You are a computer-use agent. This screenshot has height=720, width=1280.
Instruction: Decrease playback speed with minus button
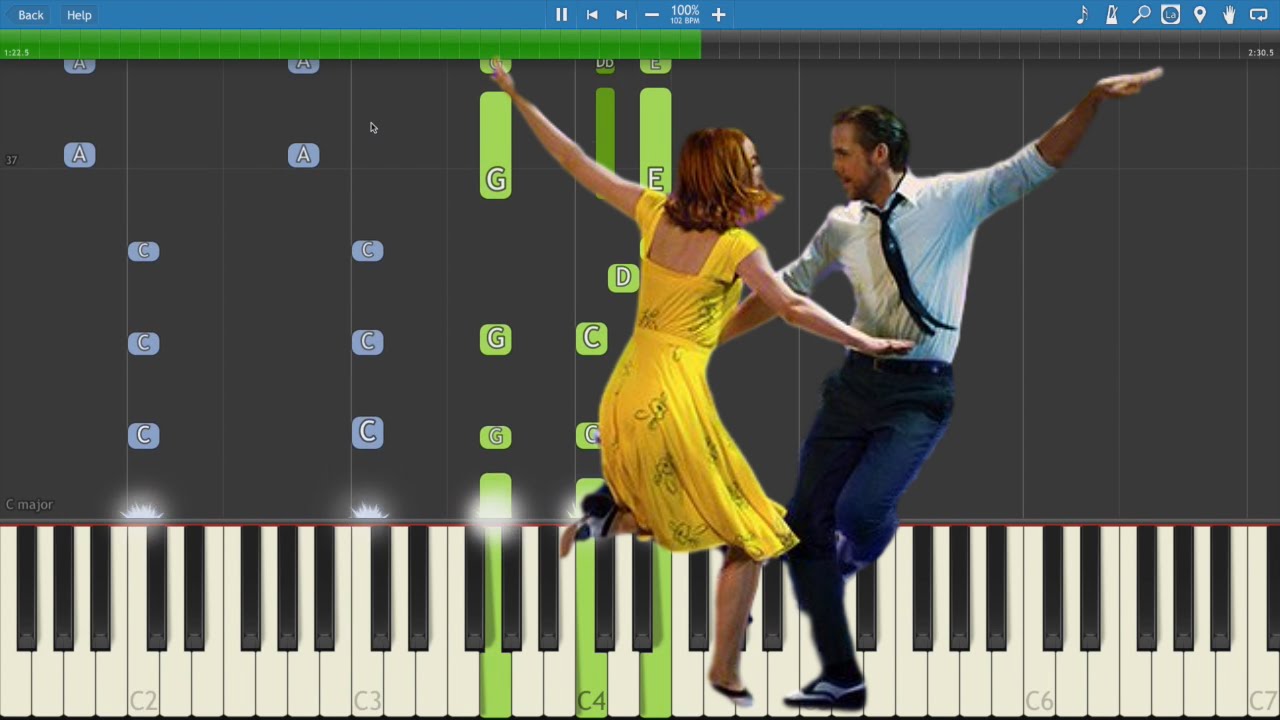[x=652, y=15]
